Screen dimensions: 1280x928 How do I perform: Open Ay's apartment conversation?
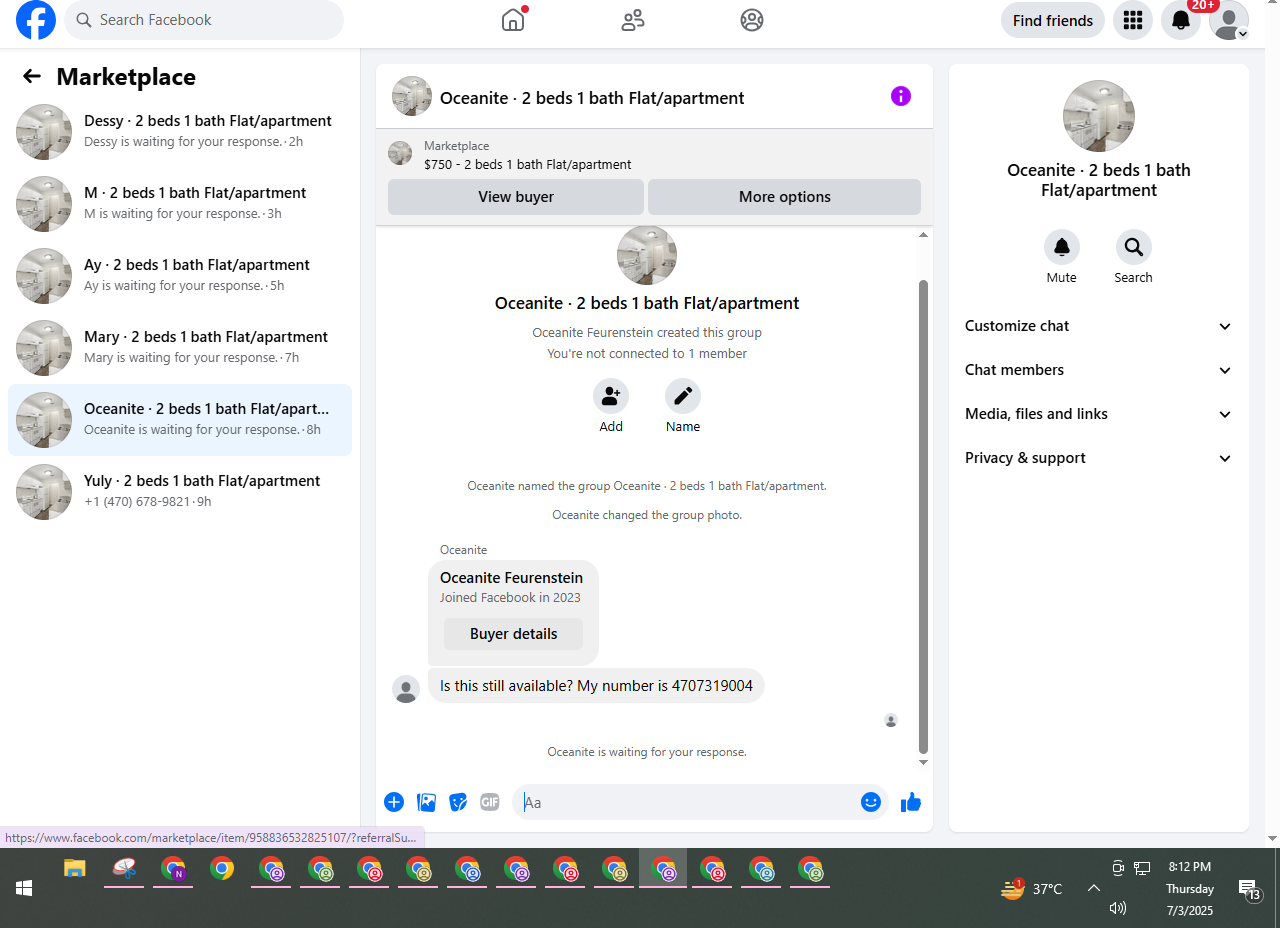click(x=180, y=276)
